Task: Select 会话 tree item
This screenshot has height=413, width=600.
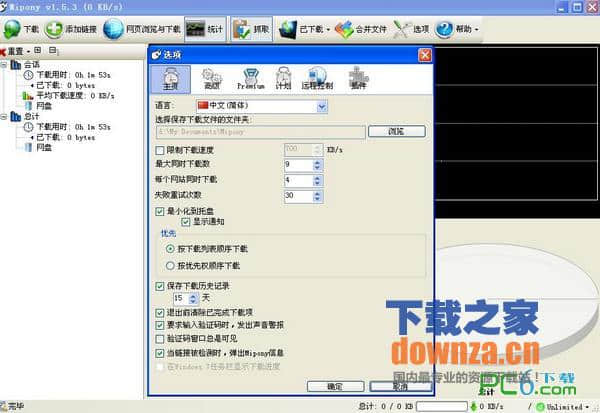Action: coord(32,64)
